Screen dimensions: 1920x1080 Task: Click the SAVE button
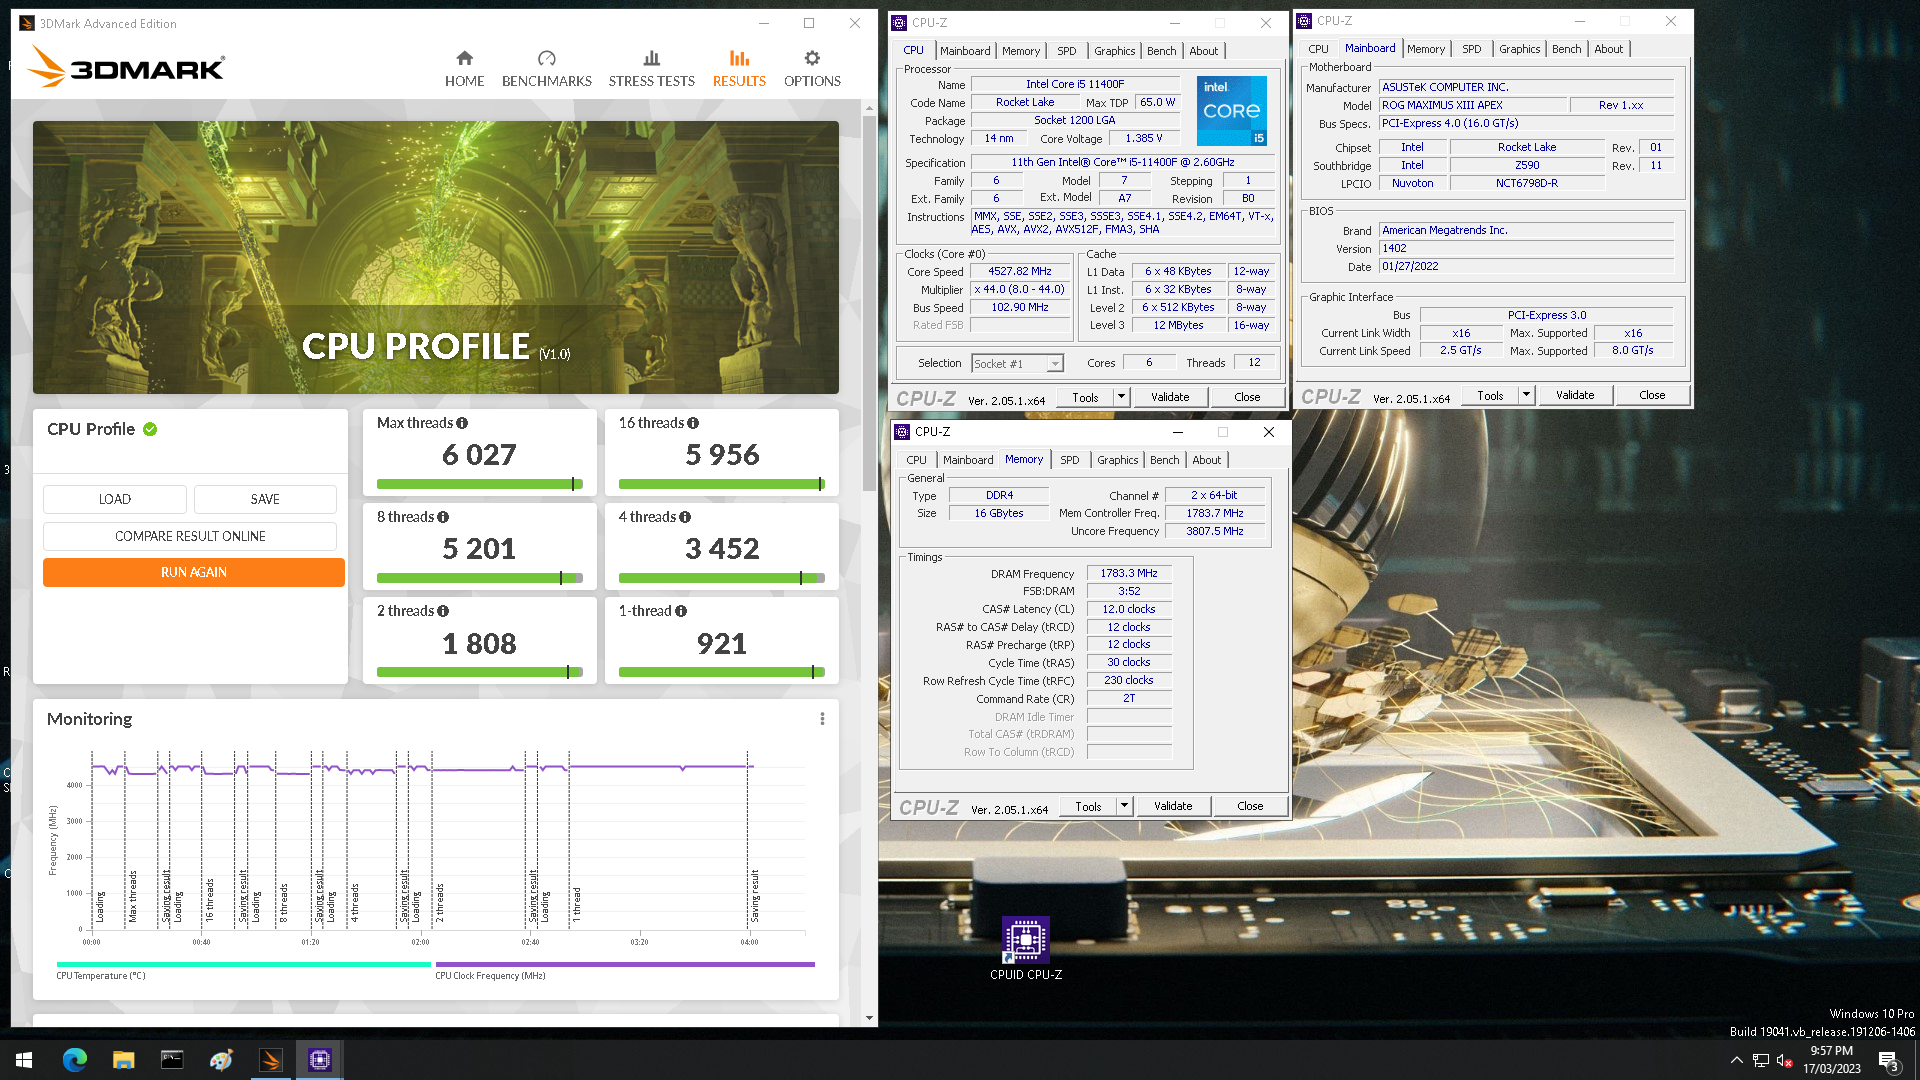click(x=265, y=499)
